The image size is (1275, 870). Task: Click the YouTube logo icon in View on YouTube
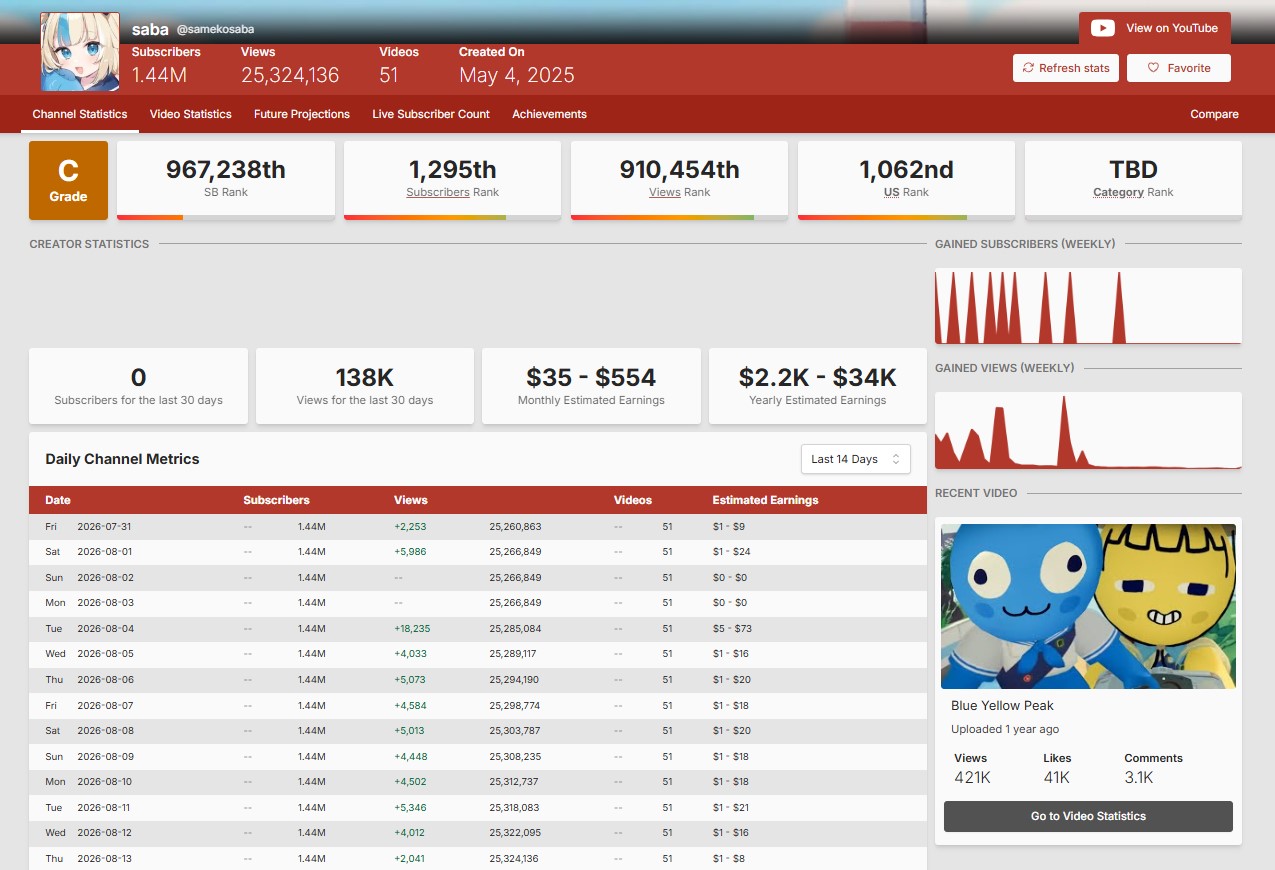(x=1103, y=28)
